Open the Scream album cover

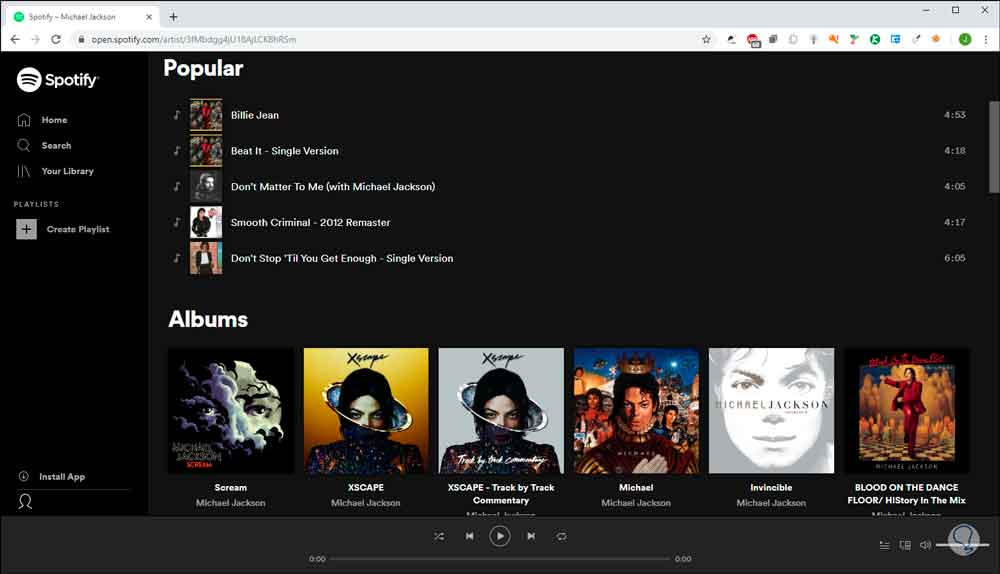point(231,411)
